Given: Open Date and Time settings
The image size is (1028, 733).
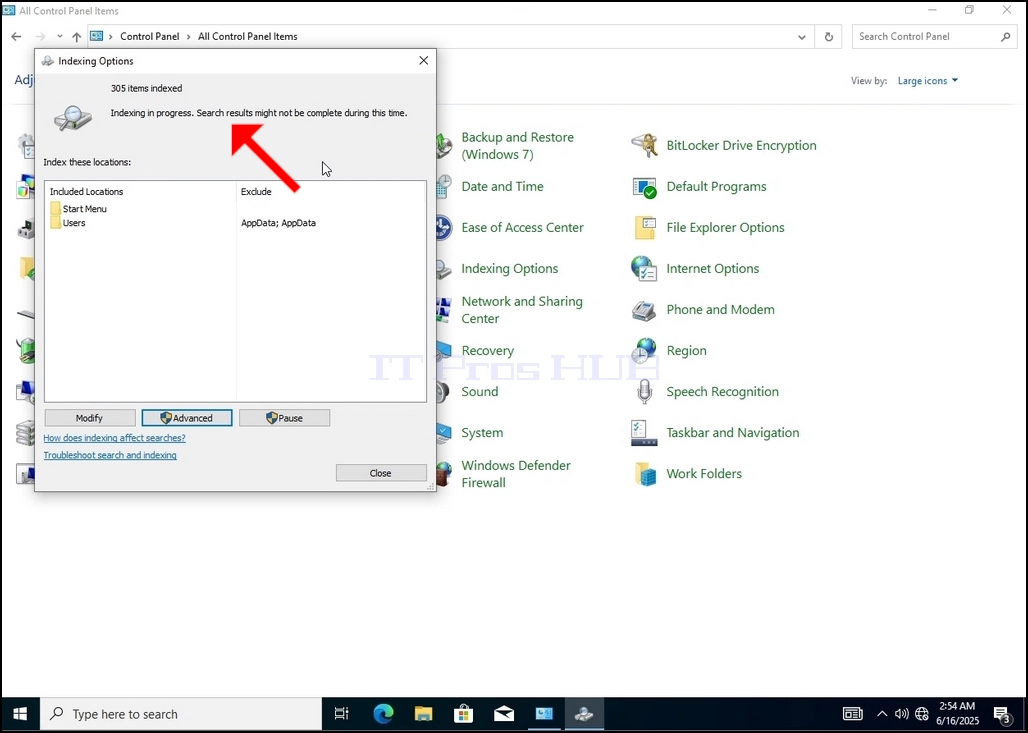Looking at the screenshot, I should pyautogui.click(x=502, y=186).
